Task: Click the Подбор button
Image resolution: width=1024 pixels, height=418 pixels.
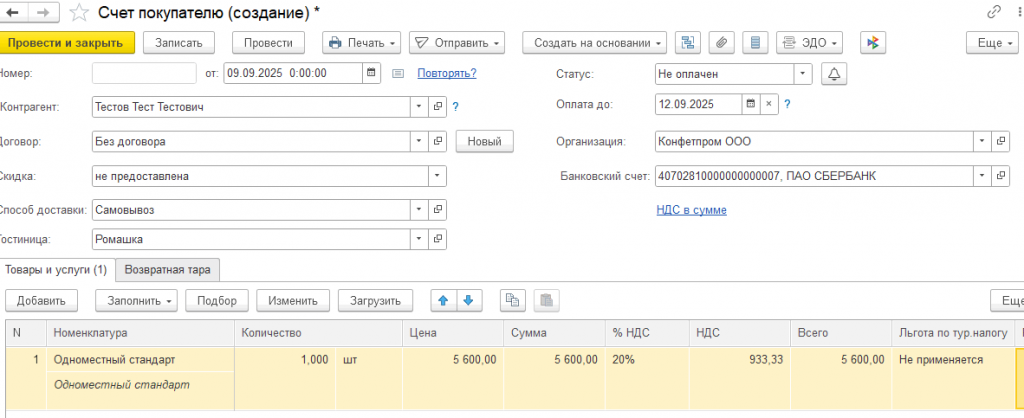Action: pos(217,300)
